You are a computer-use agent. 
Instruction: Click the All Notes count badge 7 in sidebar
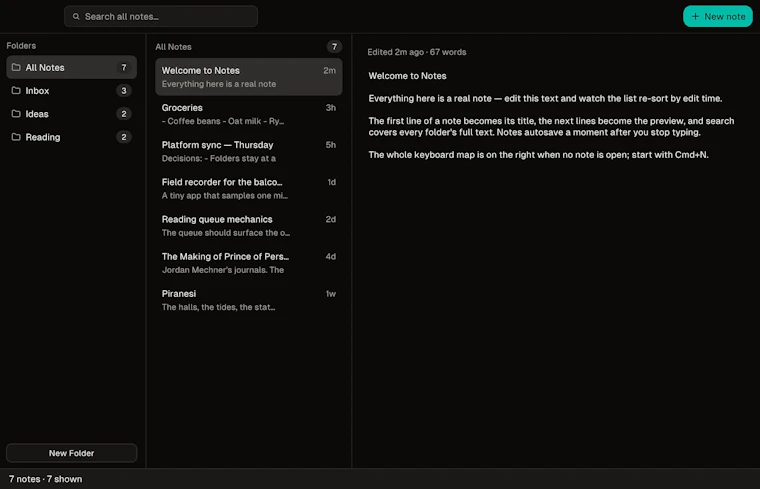pyautogui.click(x=124, y=67)
